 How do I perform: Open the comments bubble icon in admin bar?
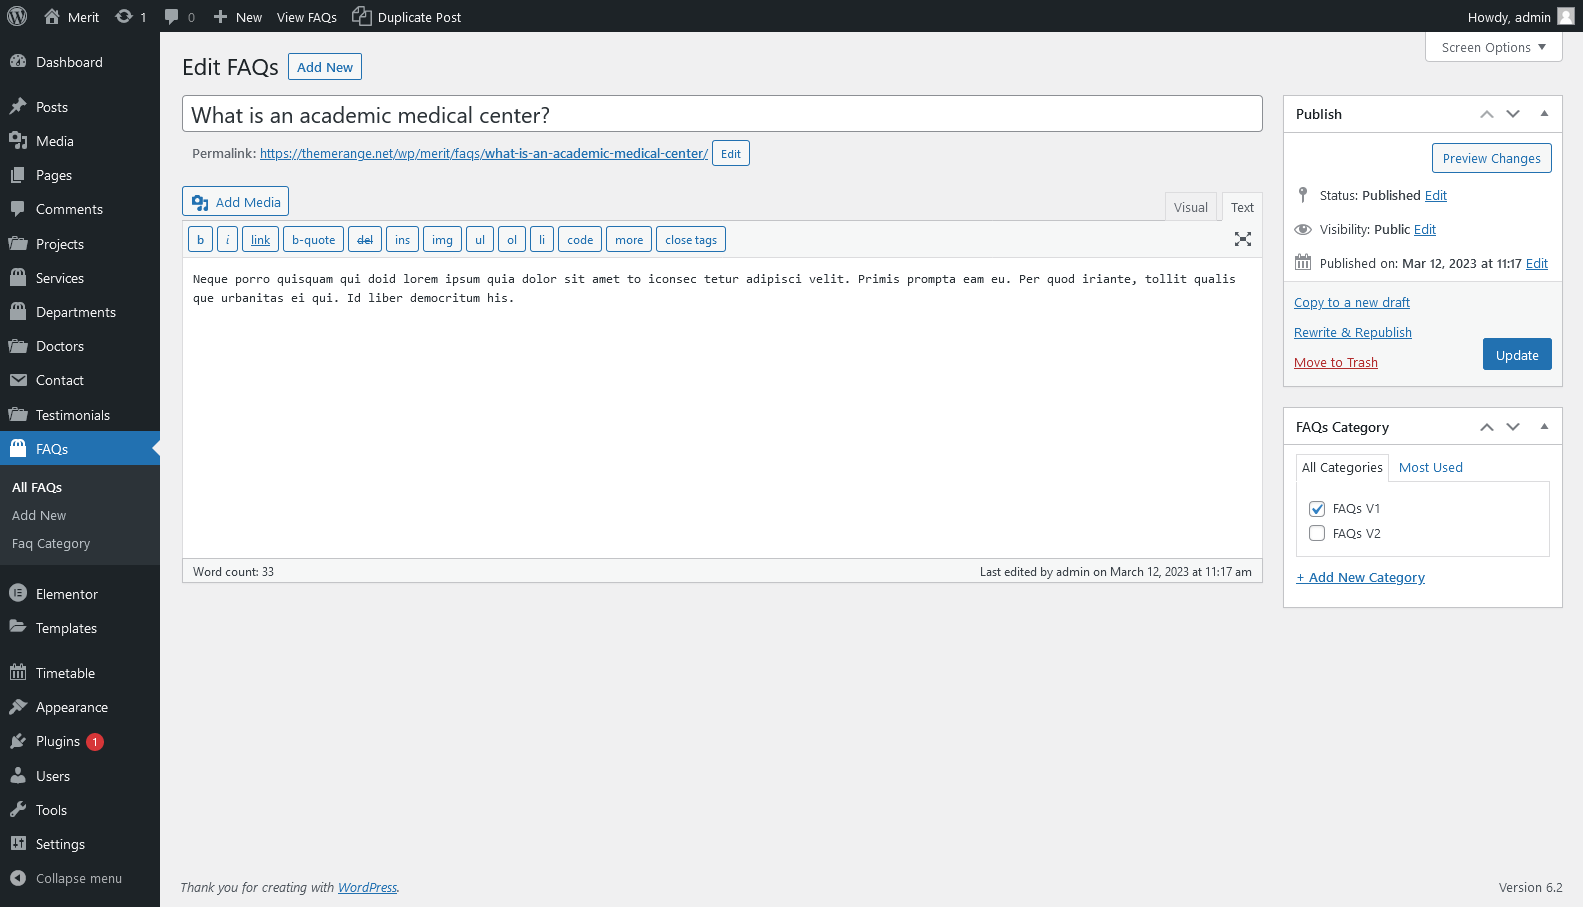tap(172, 17)
